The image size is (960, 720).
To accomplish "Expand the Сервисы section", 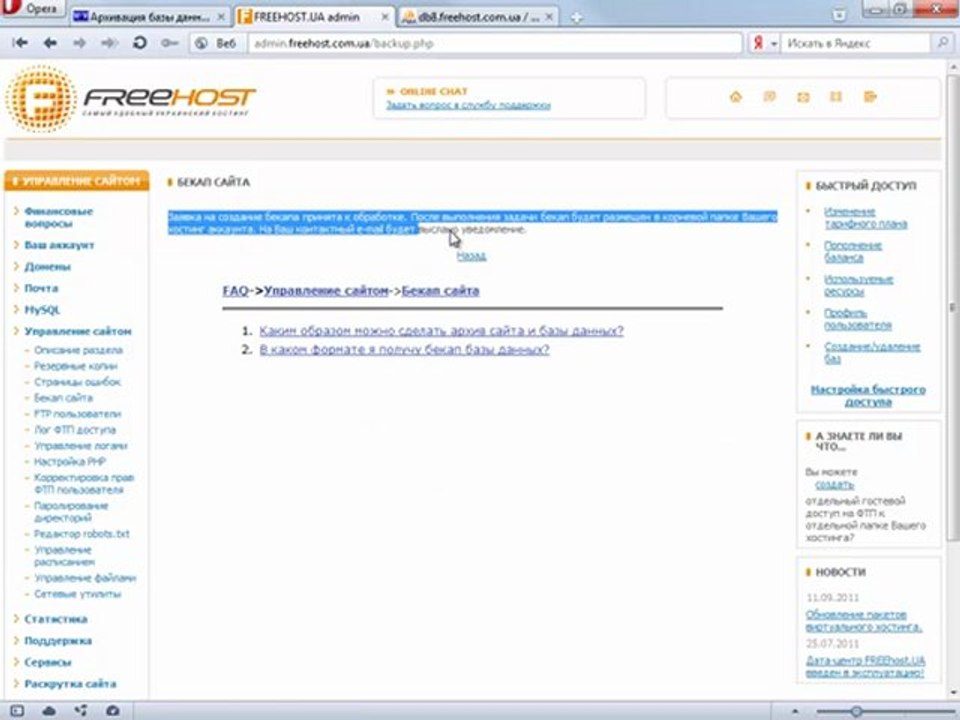I will click(x=48, y=662).
